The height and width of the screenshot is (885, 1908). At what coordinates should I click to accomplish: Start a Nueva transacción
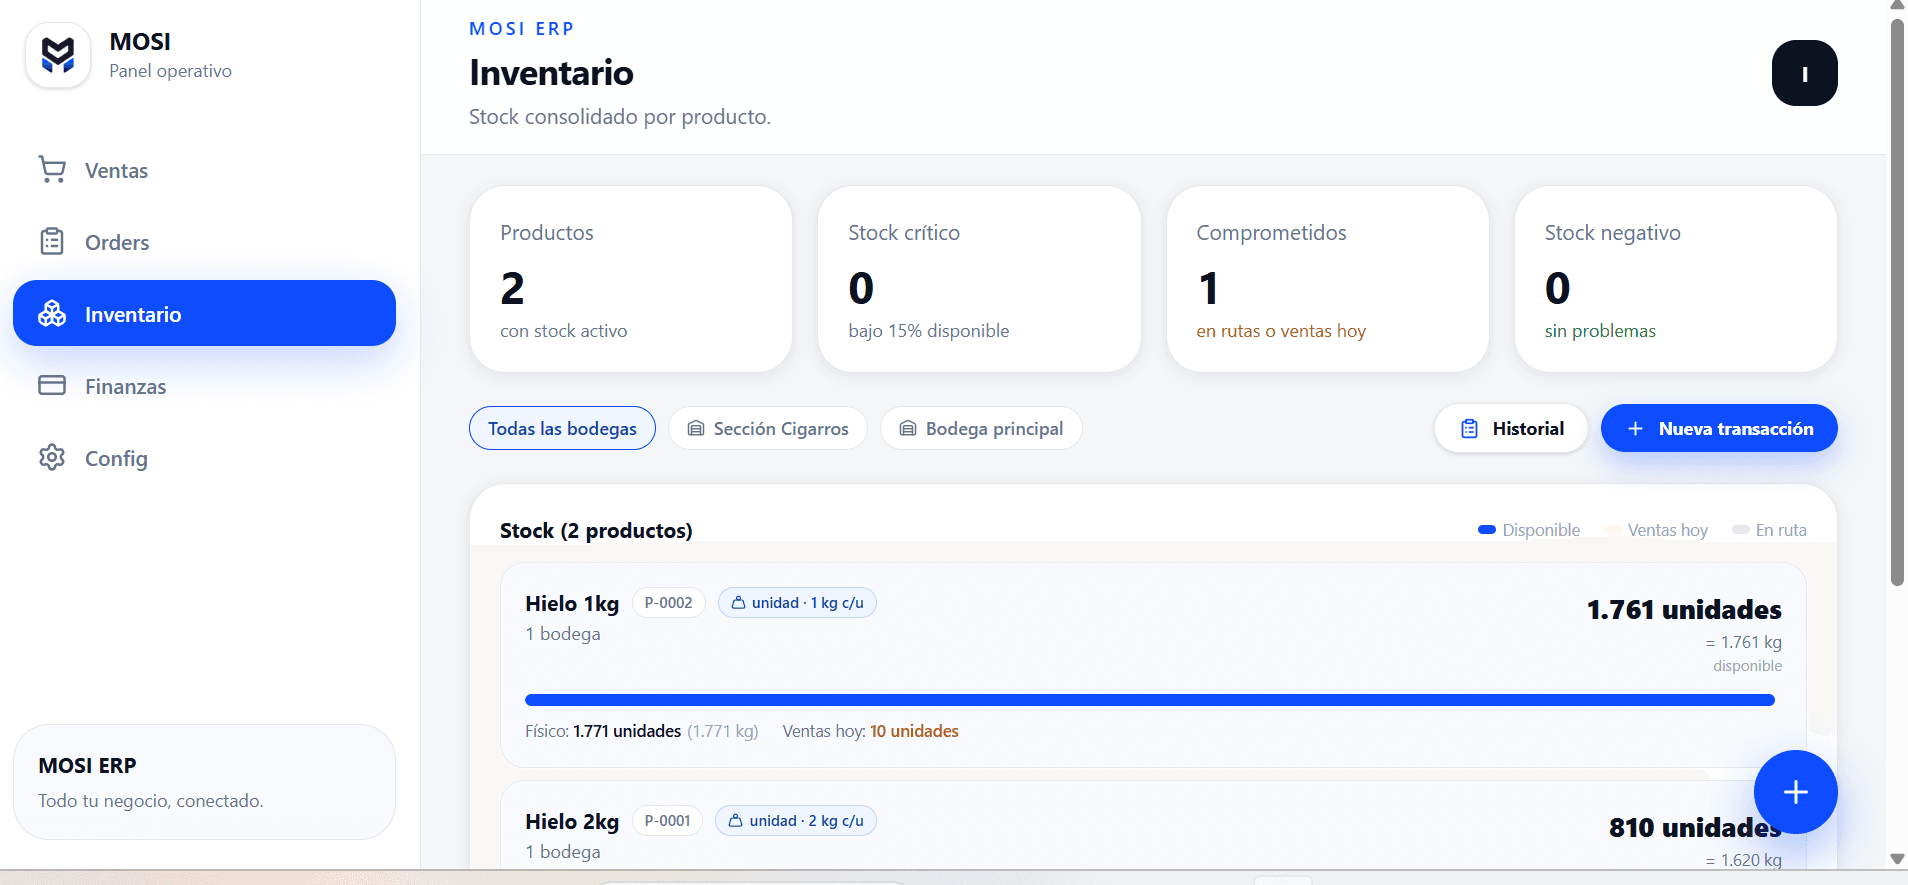click(x=1719, y=428)
